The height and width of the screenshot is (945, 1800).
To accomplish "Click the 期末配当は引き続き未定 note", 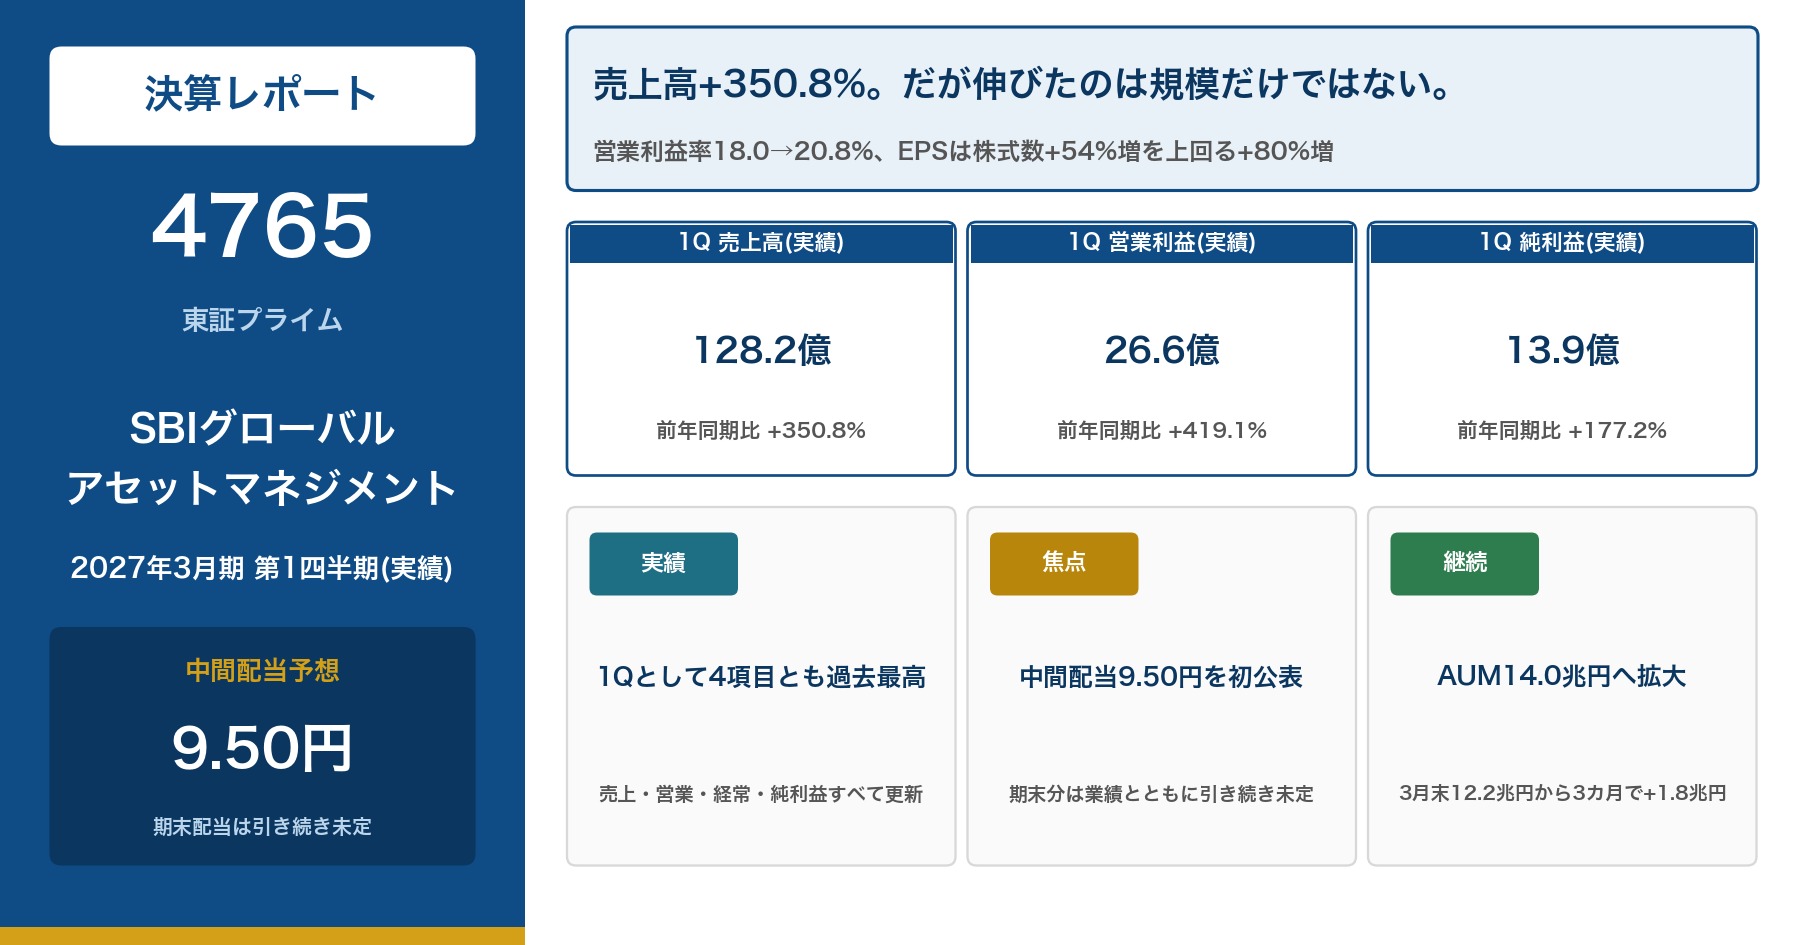I will (x=262, y=826).
